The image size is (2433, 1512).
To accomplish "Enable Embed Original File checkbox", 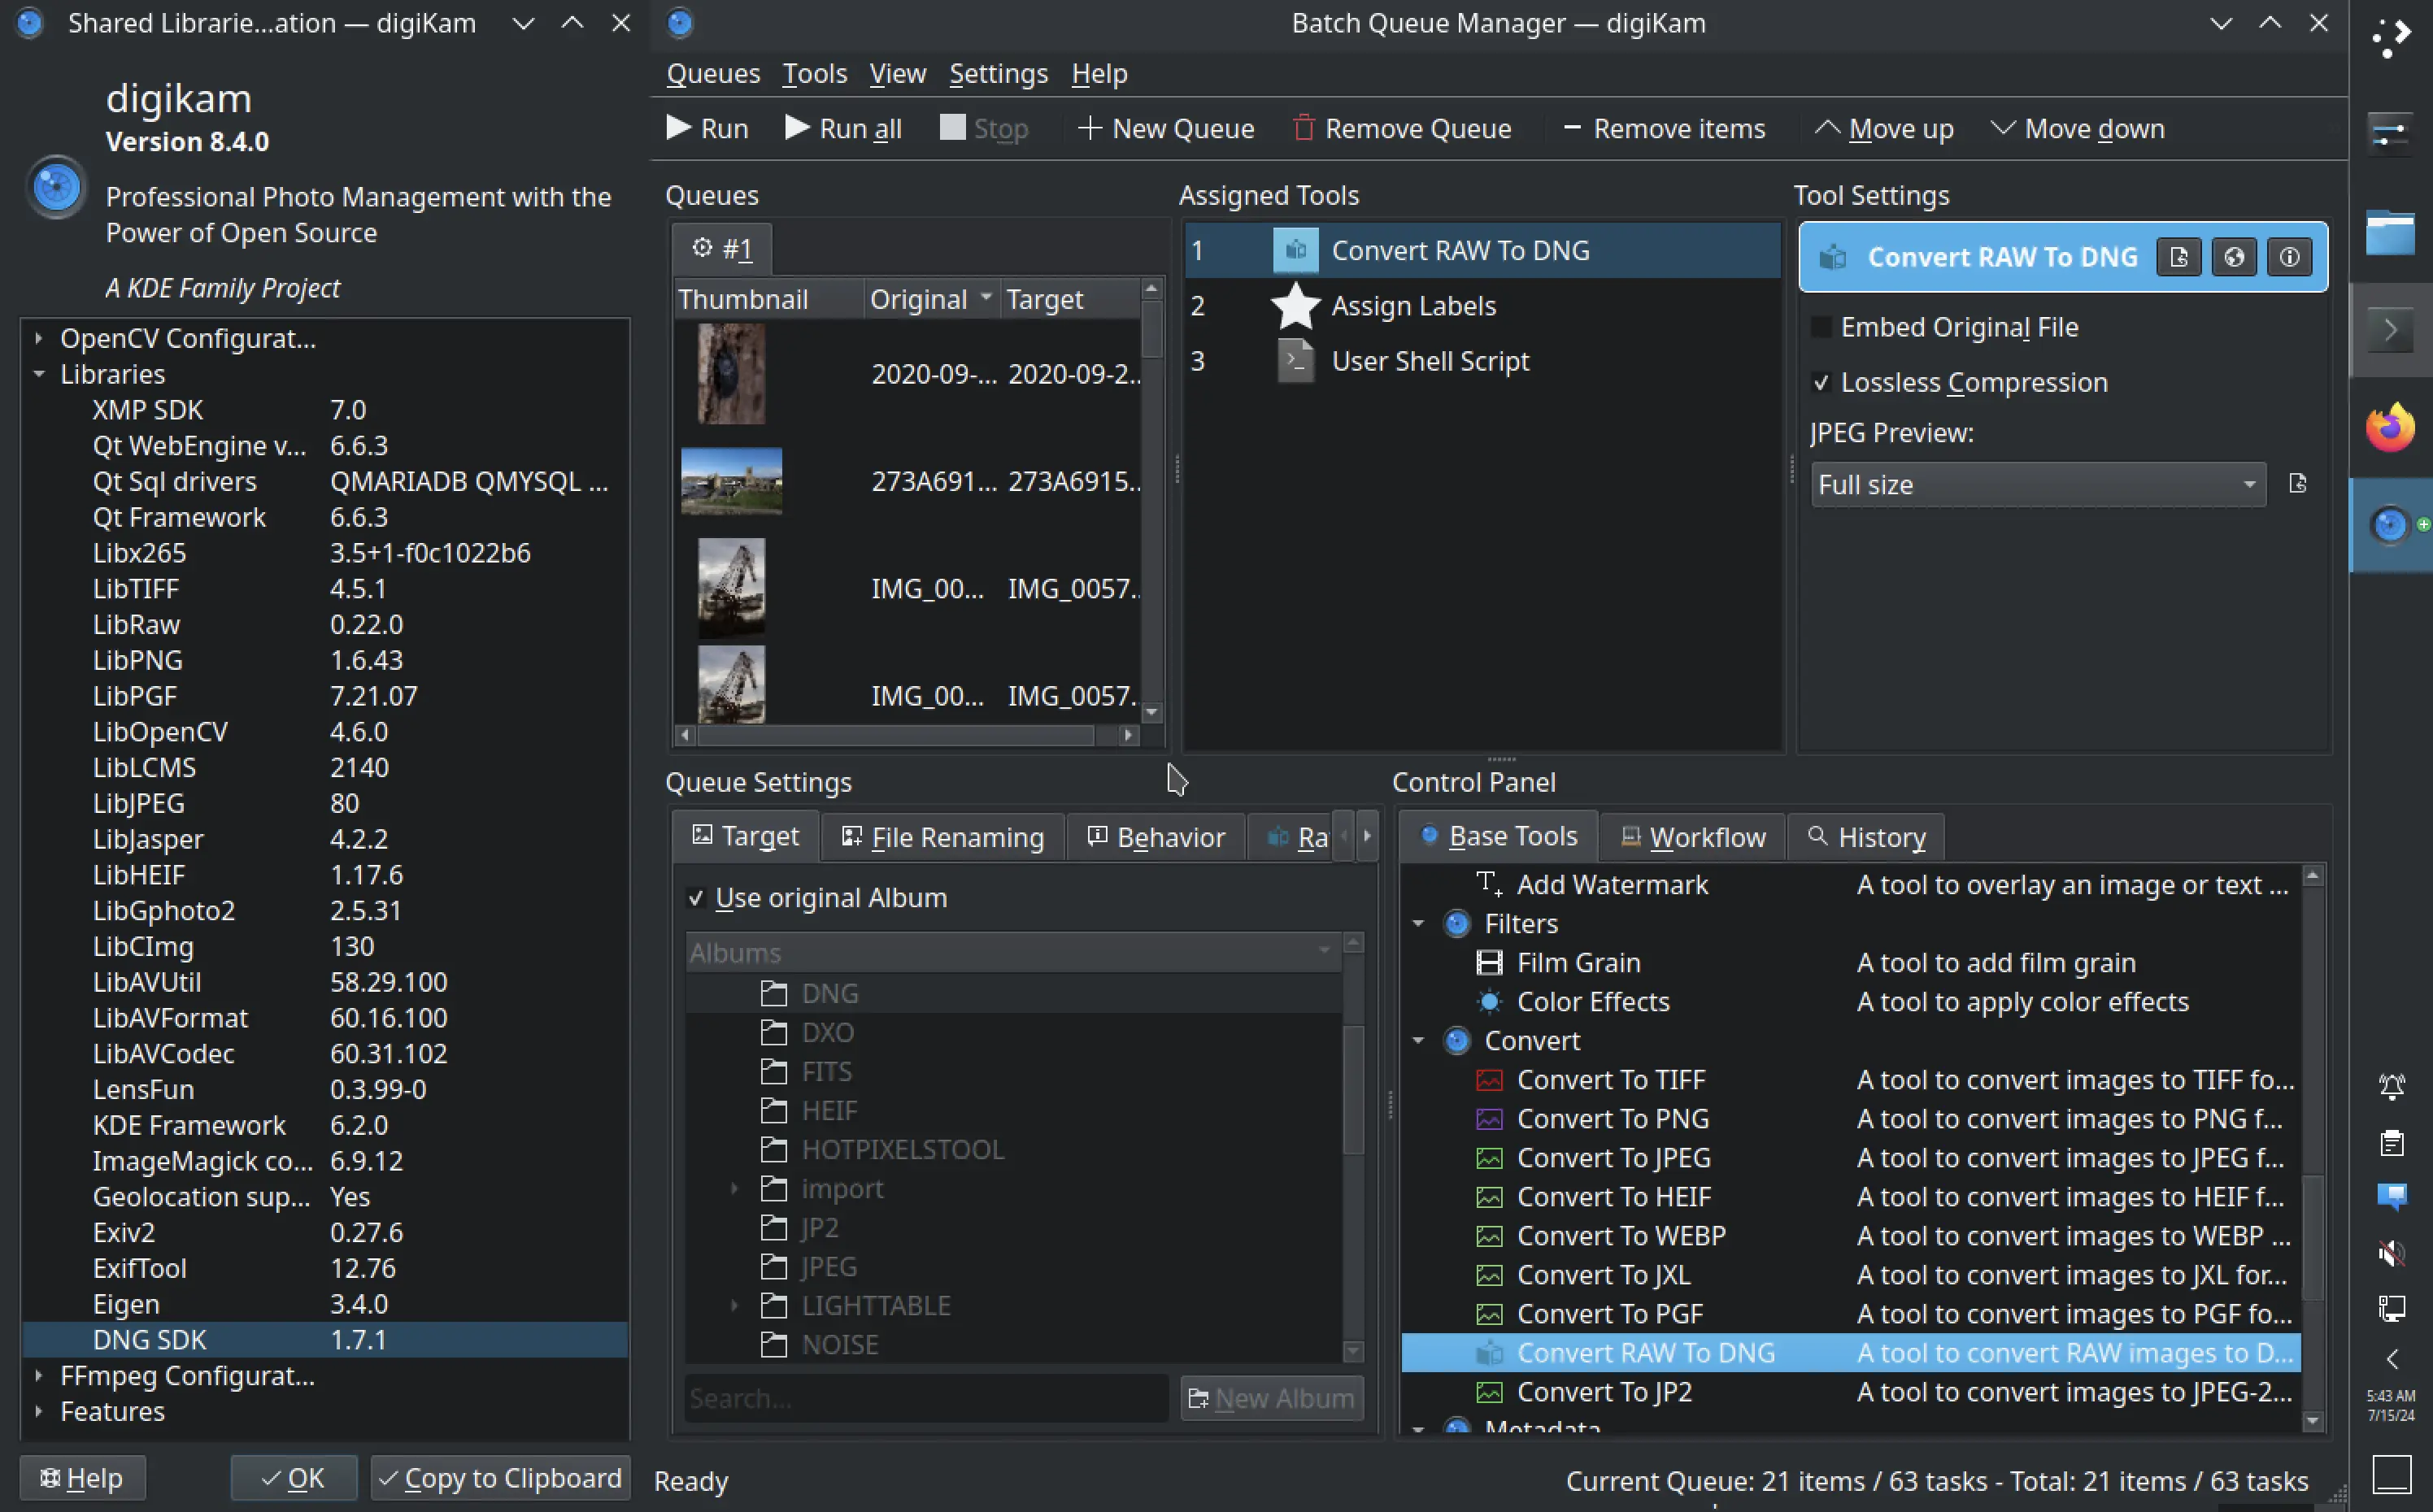I will [x=1822, y=327].
